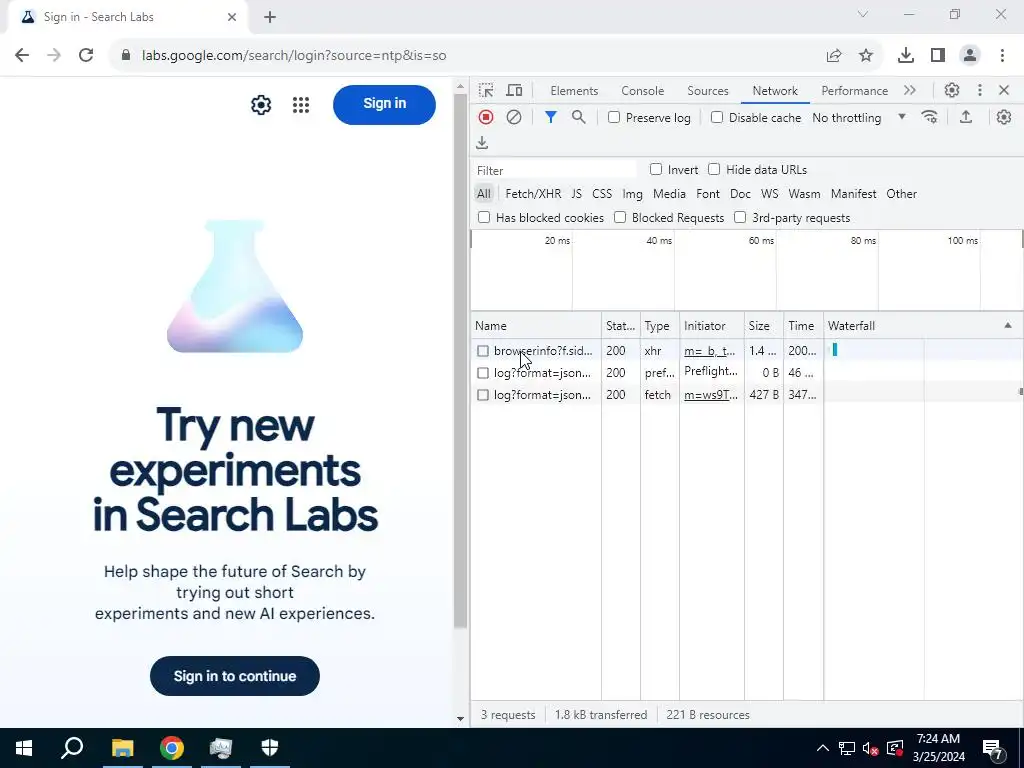Open Chrome profile avatar
Image resolution: width=1024 pixels, height=768 pixels.
(x=970, y=55)
